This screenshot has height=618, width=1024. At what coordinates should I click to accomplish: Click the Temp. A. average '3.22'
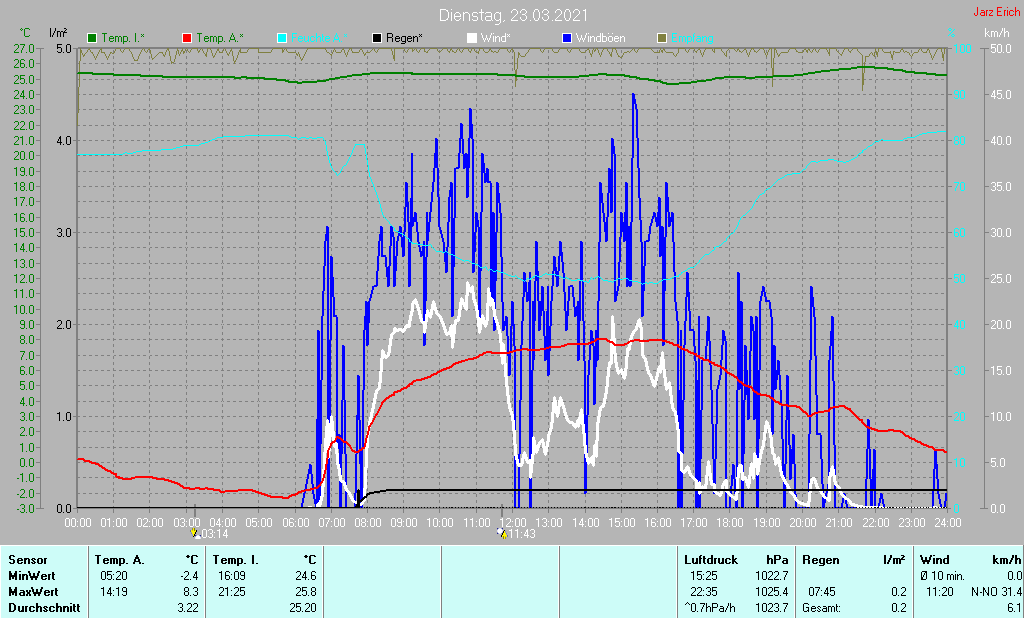(x=187, y=608)
